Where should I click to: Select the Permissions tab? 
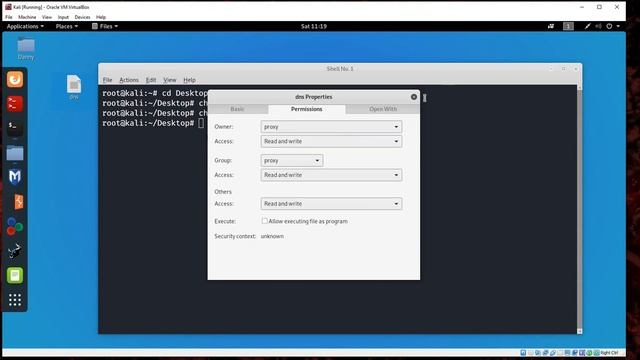tap(307, 109)
